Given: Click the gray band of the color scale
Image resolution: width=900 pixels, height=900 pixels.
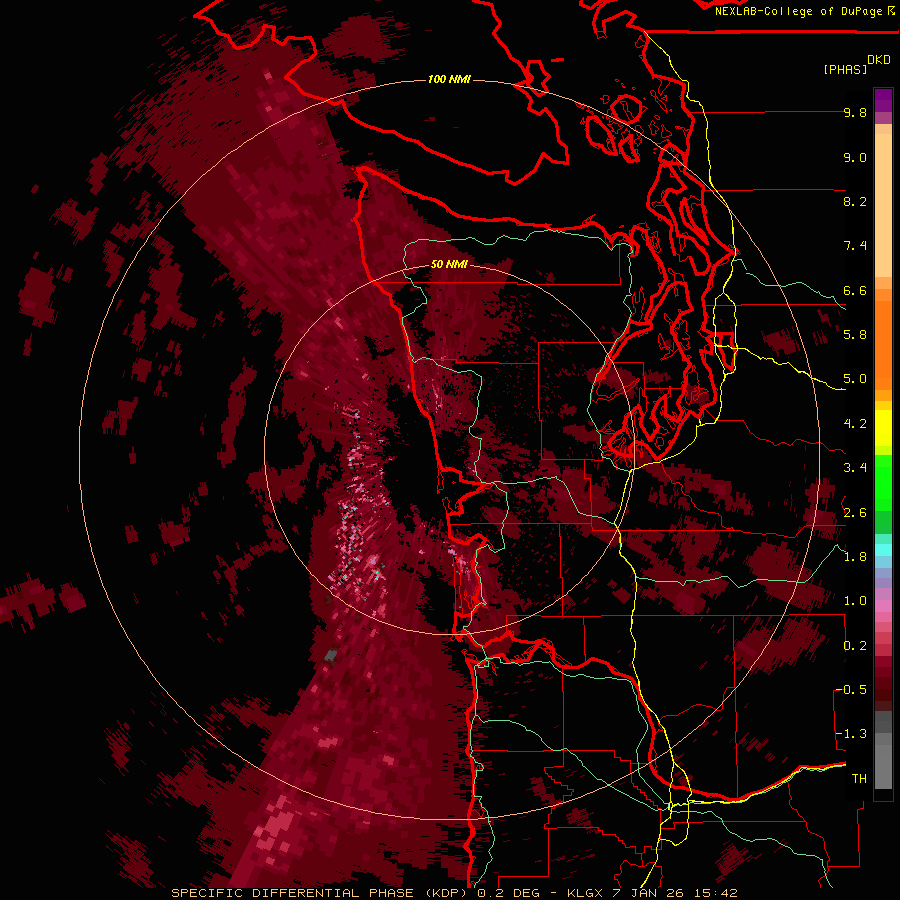Looking at the screenshot, I should tap(883, 752).
